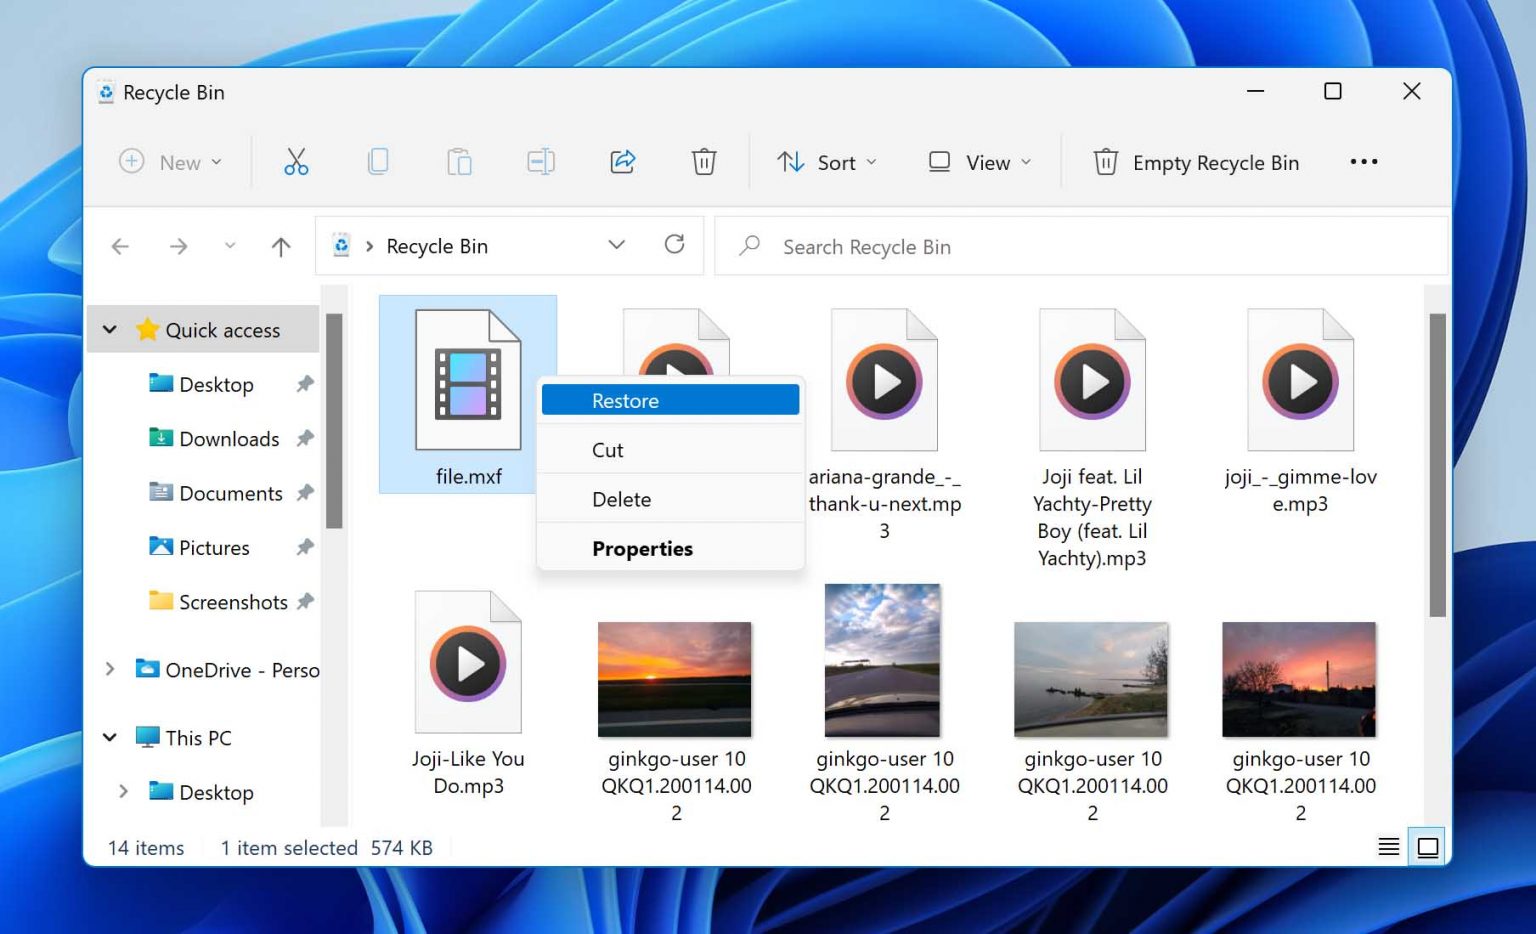Click Recycle Bin in the address bar breadcrumb
Image resolution: width=1536 pixels, height=934 pixels.
437,246
